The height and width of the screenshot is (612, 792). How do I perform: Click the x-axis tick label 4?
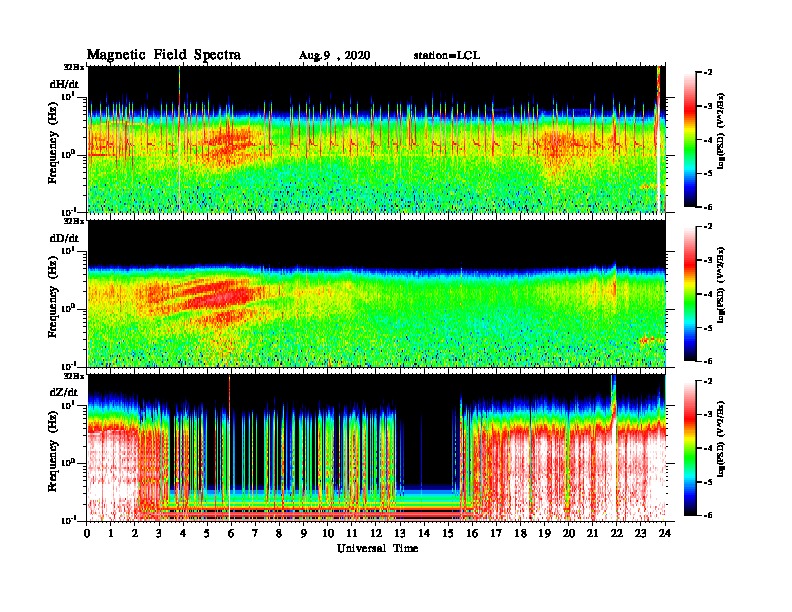[x=183, y=533]
